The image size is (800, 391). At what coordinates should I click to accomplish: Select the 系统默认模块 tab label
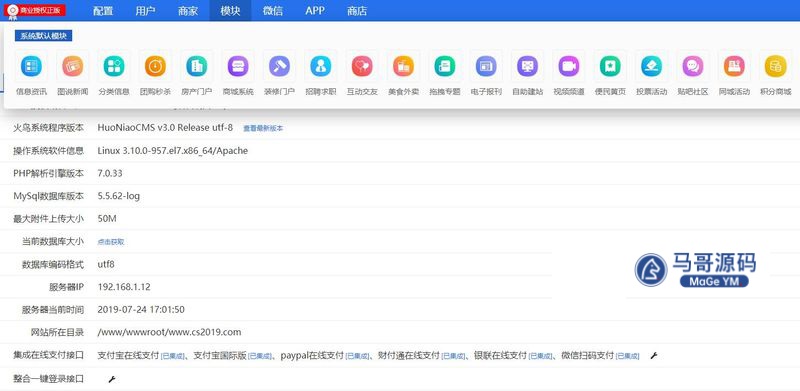(x=43, y=36)
